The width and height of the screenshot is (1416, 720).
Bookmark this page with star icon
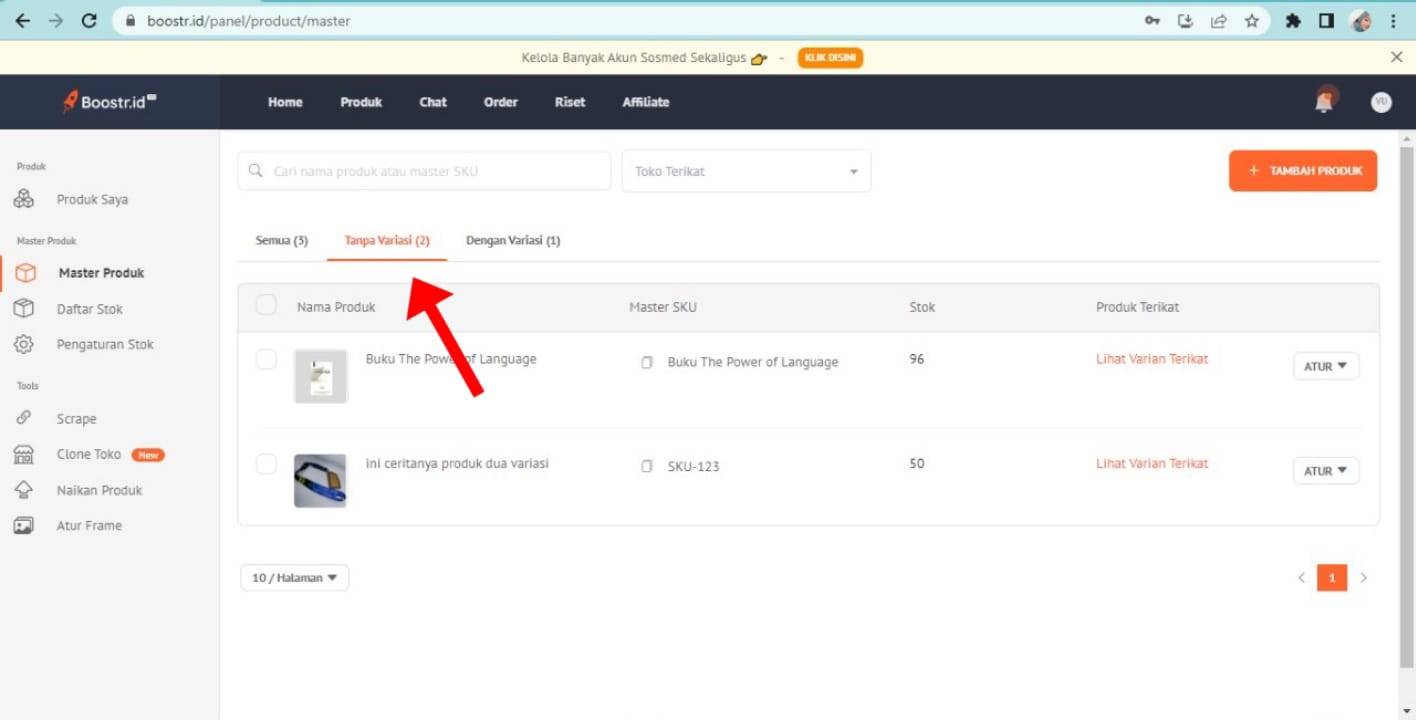coord(1251,20)
